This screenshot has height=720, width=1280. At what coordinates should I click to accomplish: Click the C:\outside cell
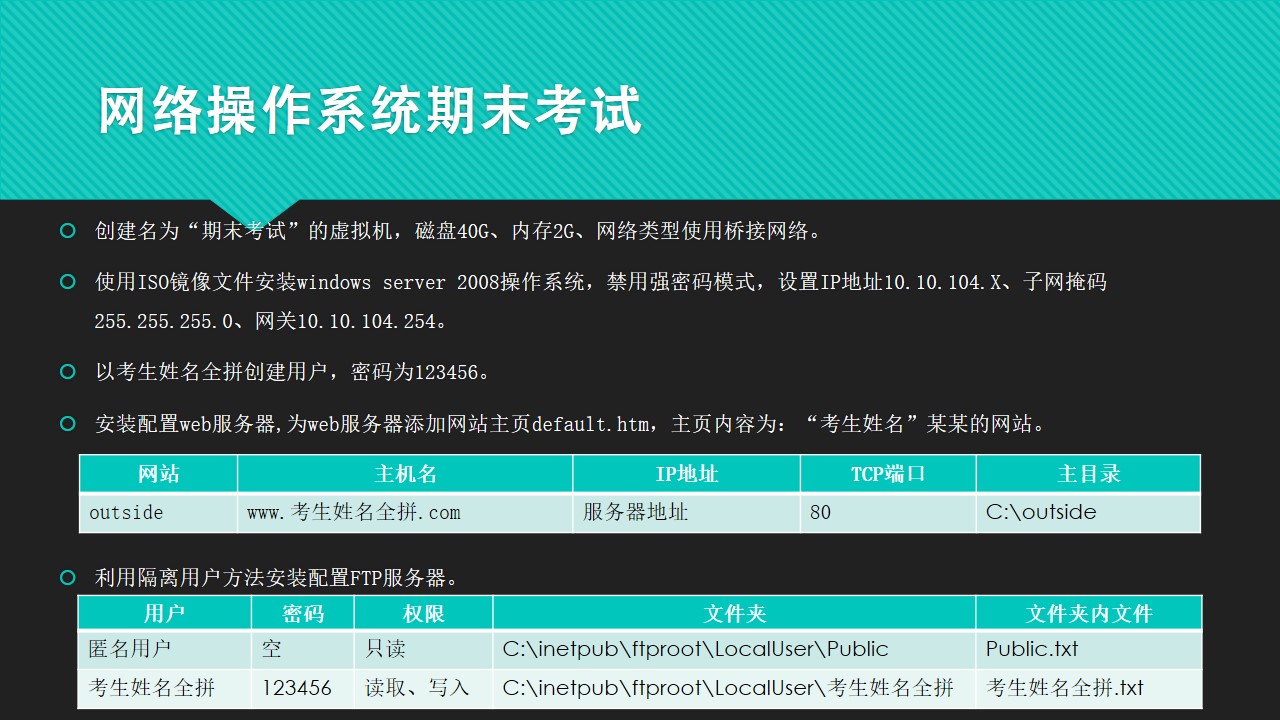tap(1088, 512)
